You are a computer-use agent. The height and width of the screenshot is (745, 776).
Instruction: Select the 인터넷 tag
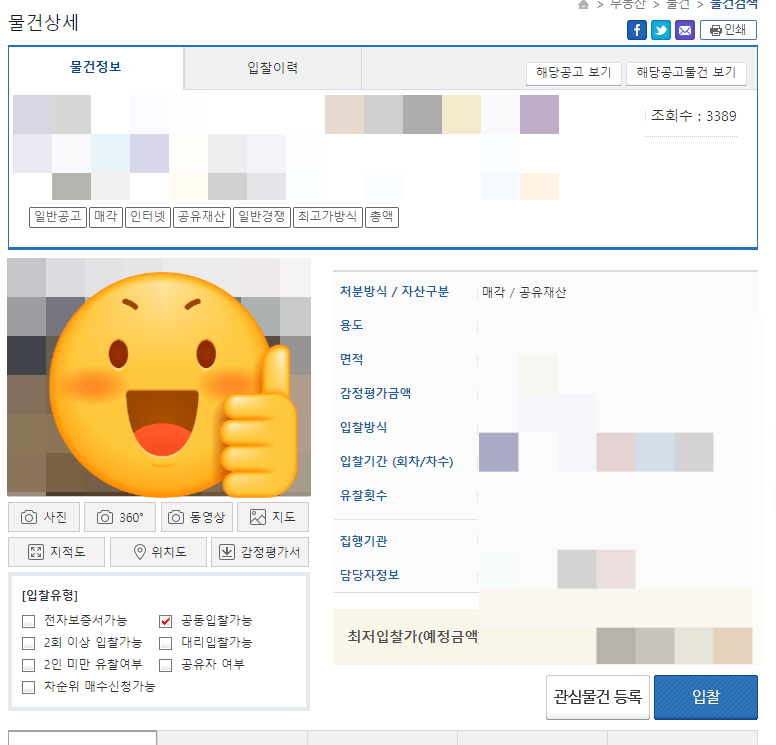[x=147, y=217]
